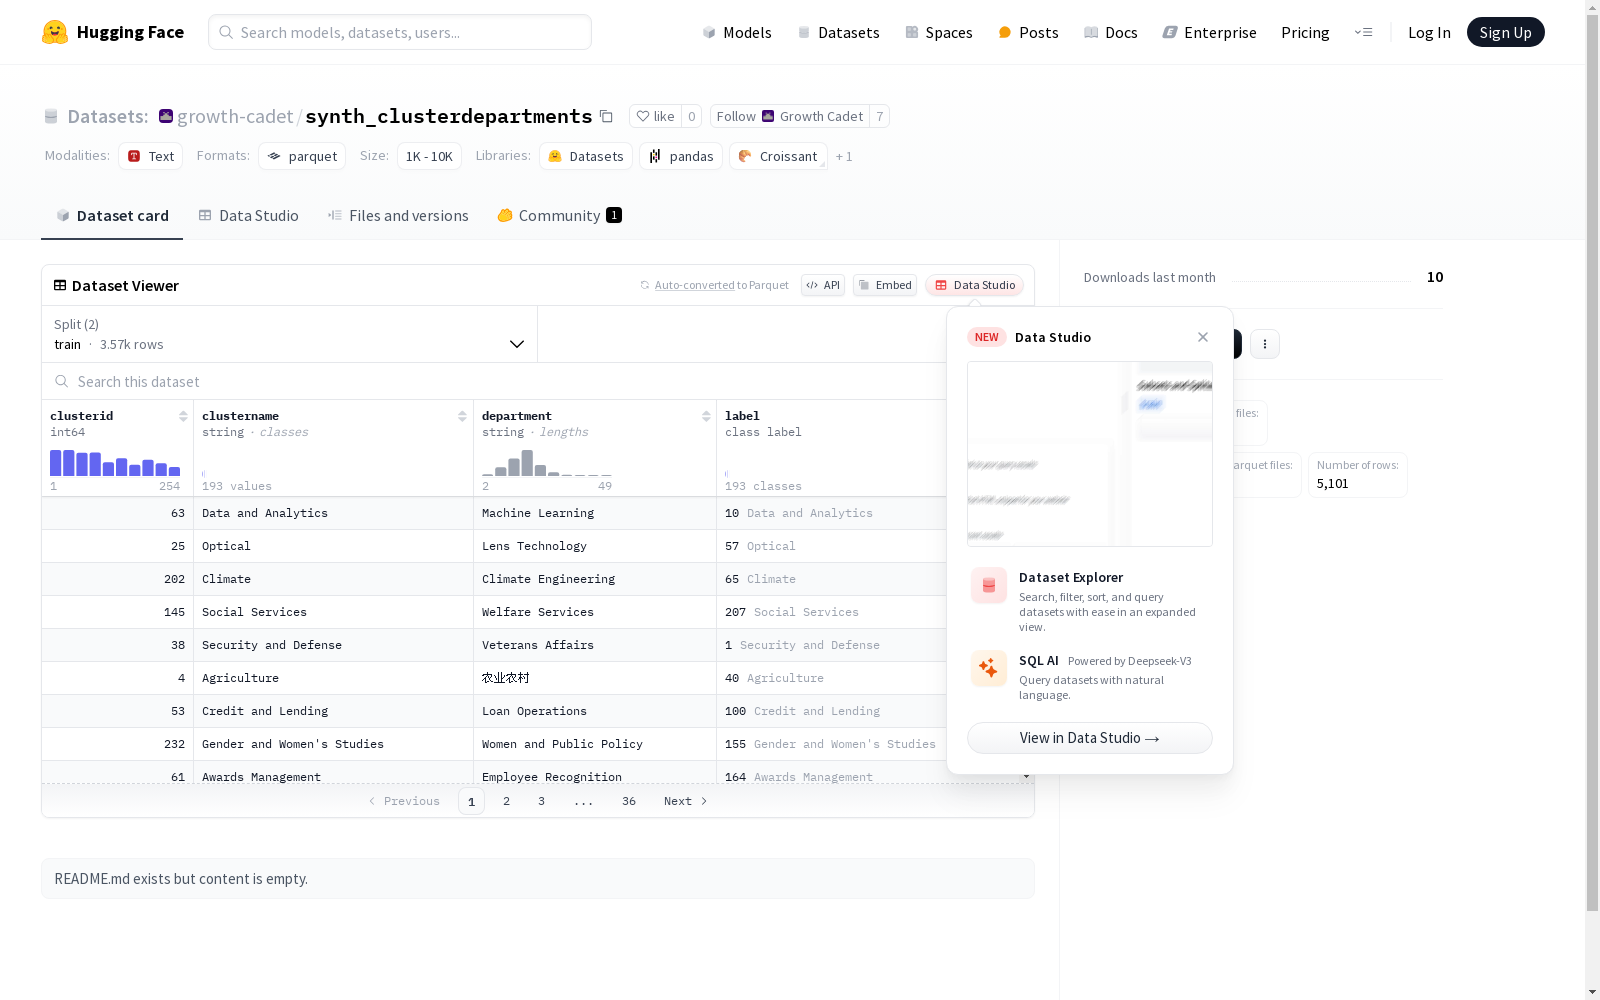Viewport: 1600px width, 1000px height.
Task: Select the Croissant library tag
Action: 779,156
